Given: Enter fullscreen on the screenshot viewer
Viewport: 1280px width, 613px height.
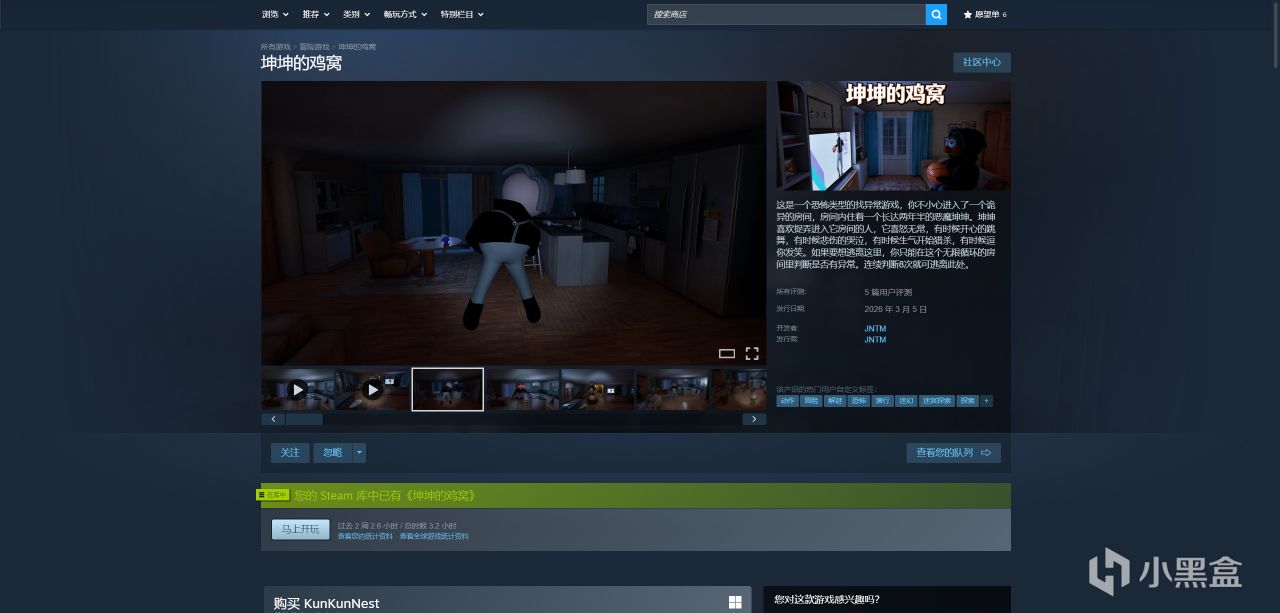Looking at the screenshot, I should click(x=752, y=353).
